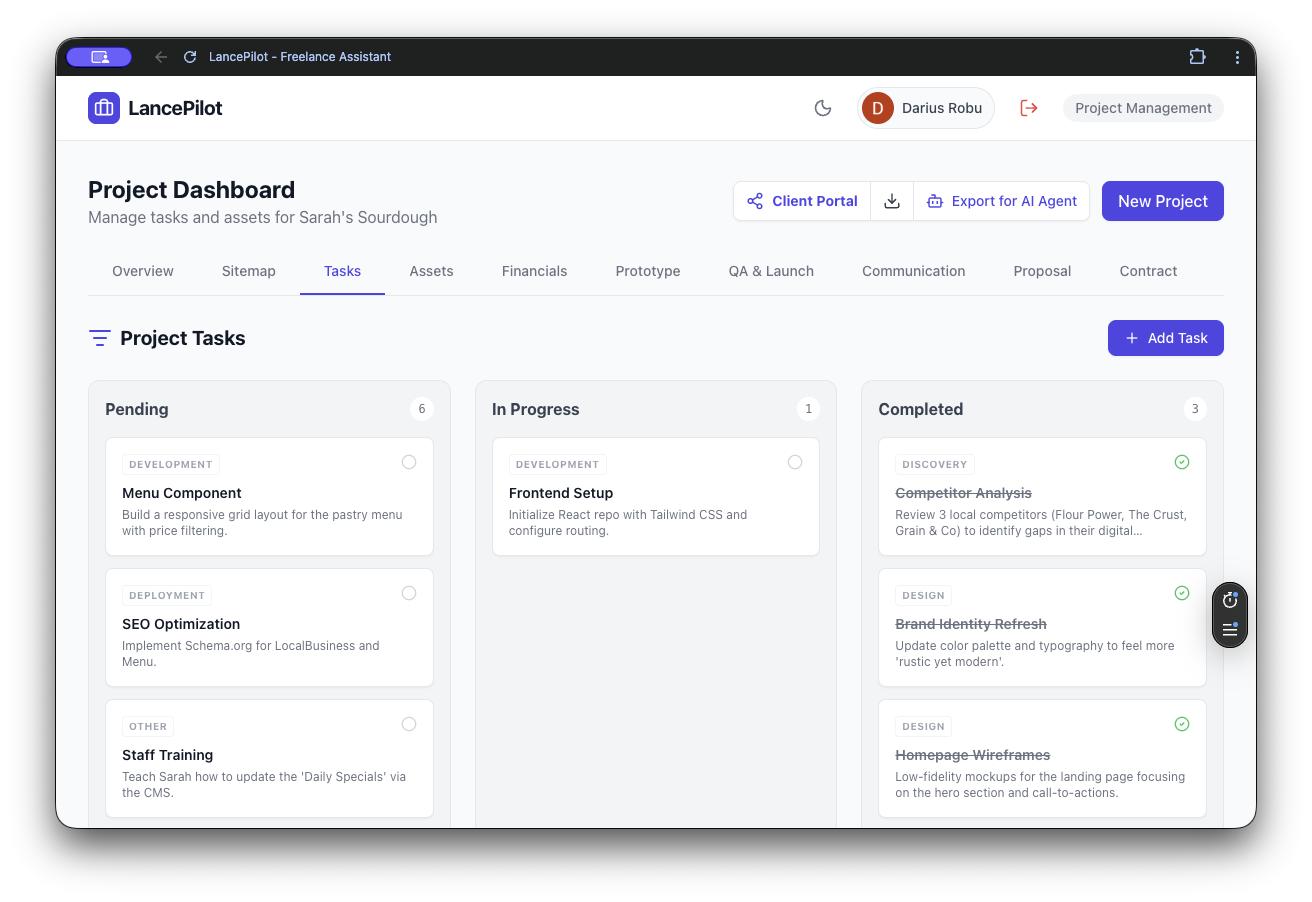The image size is (1312, 902).
Task: Click the In Progress column heading
Action: tap(536, 409)
